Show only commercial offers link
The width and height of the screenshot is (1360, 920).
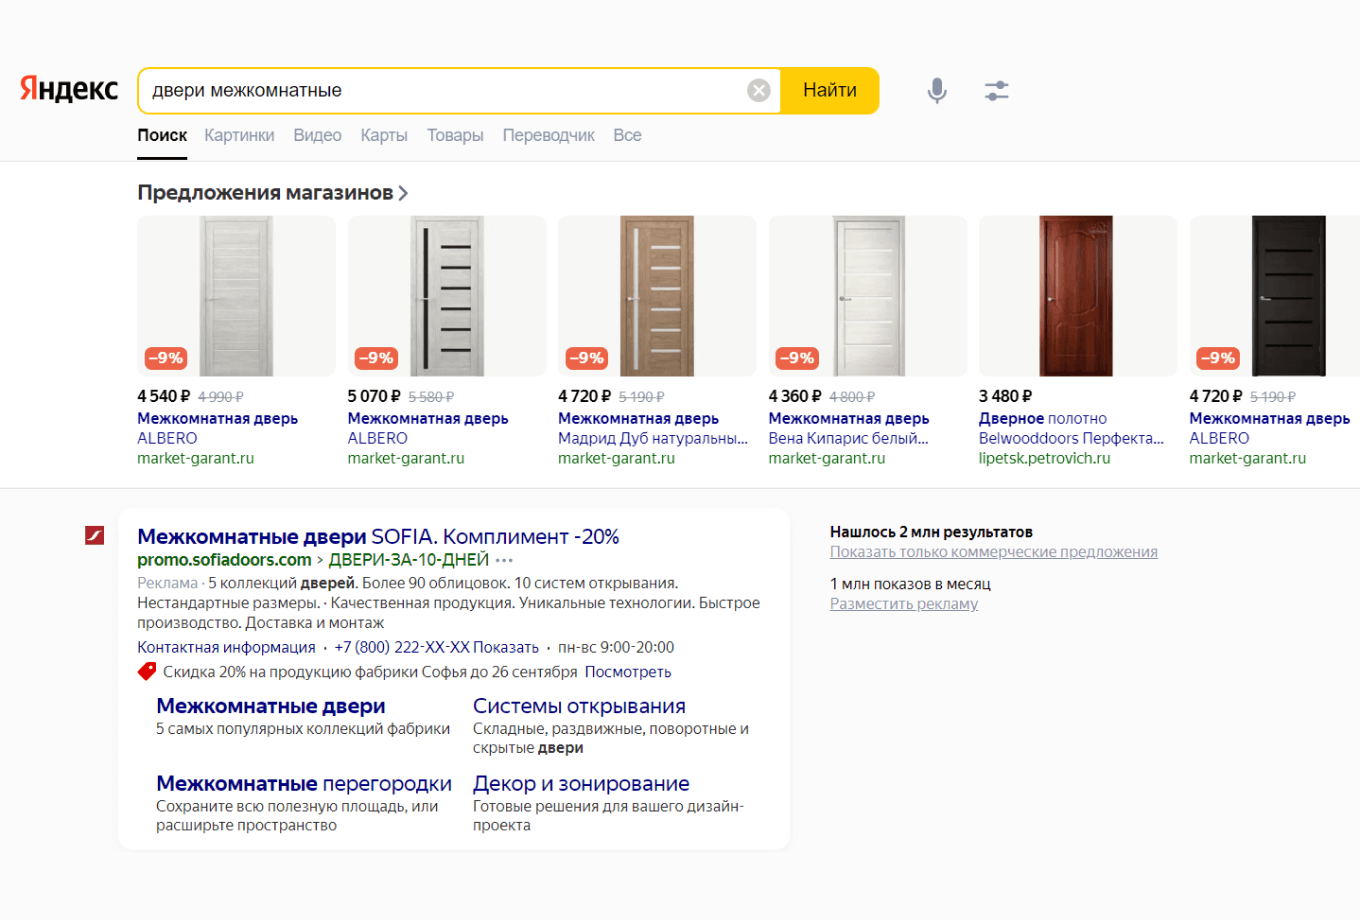pos(993,552)
